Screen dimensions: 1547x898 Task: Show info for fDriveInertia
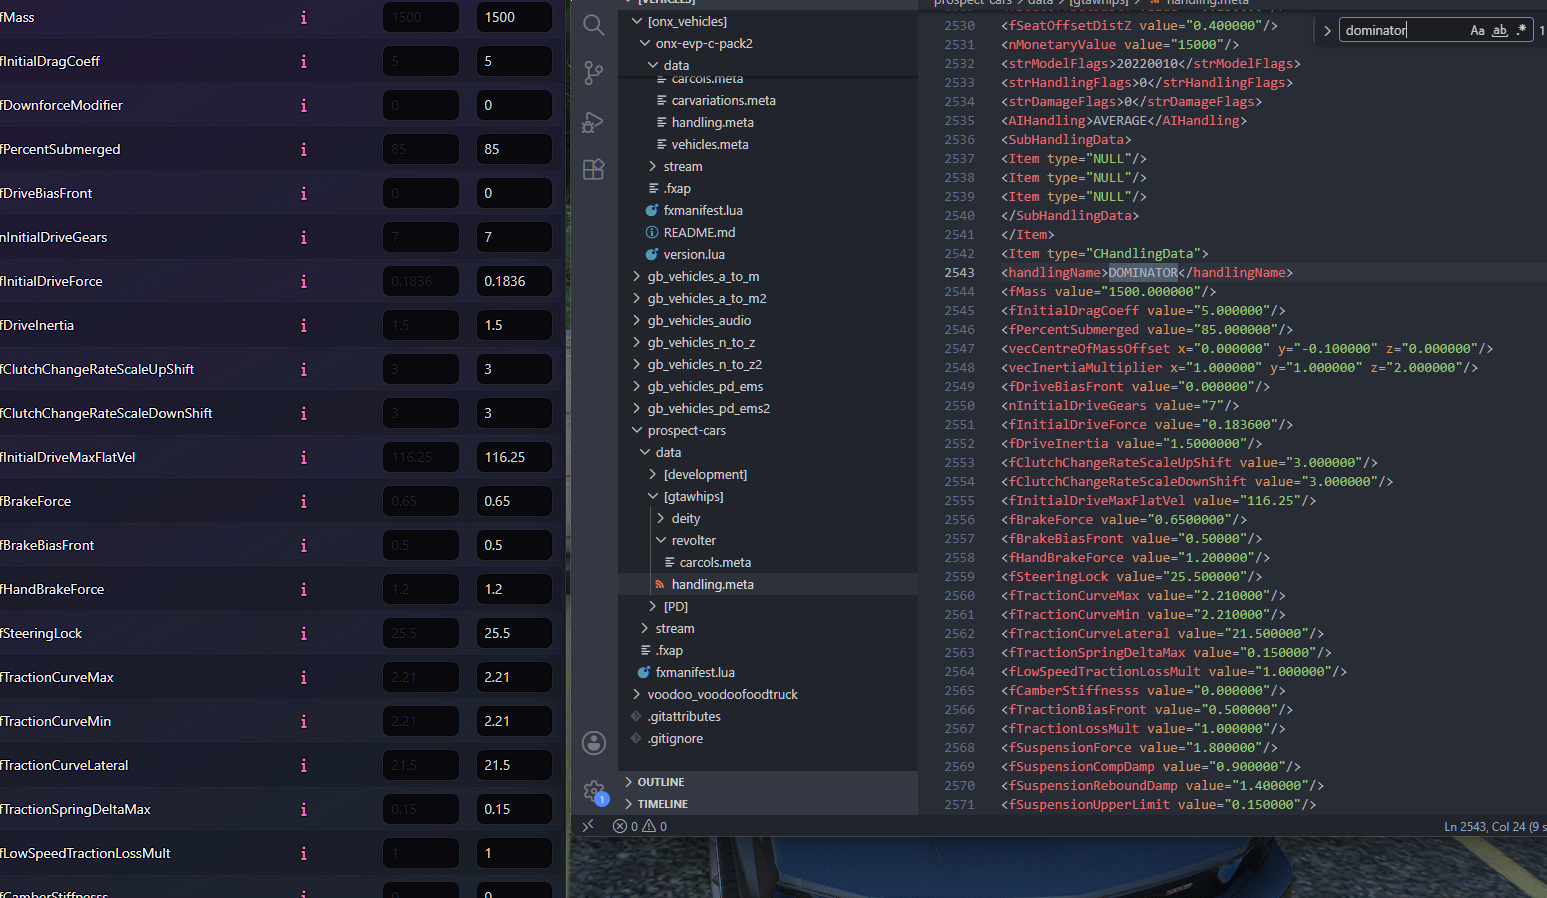pyautogui.click(x=304, y=325)
